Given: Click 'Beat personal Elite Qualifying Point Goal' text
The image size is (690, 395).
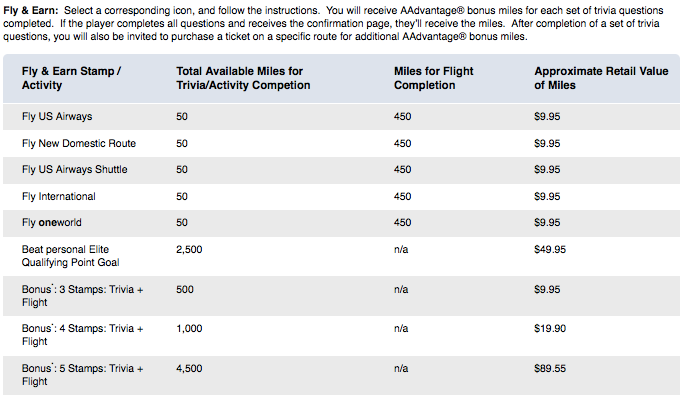Looking at the screenshot, I should point(70,256).
